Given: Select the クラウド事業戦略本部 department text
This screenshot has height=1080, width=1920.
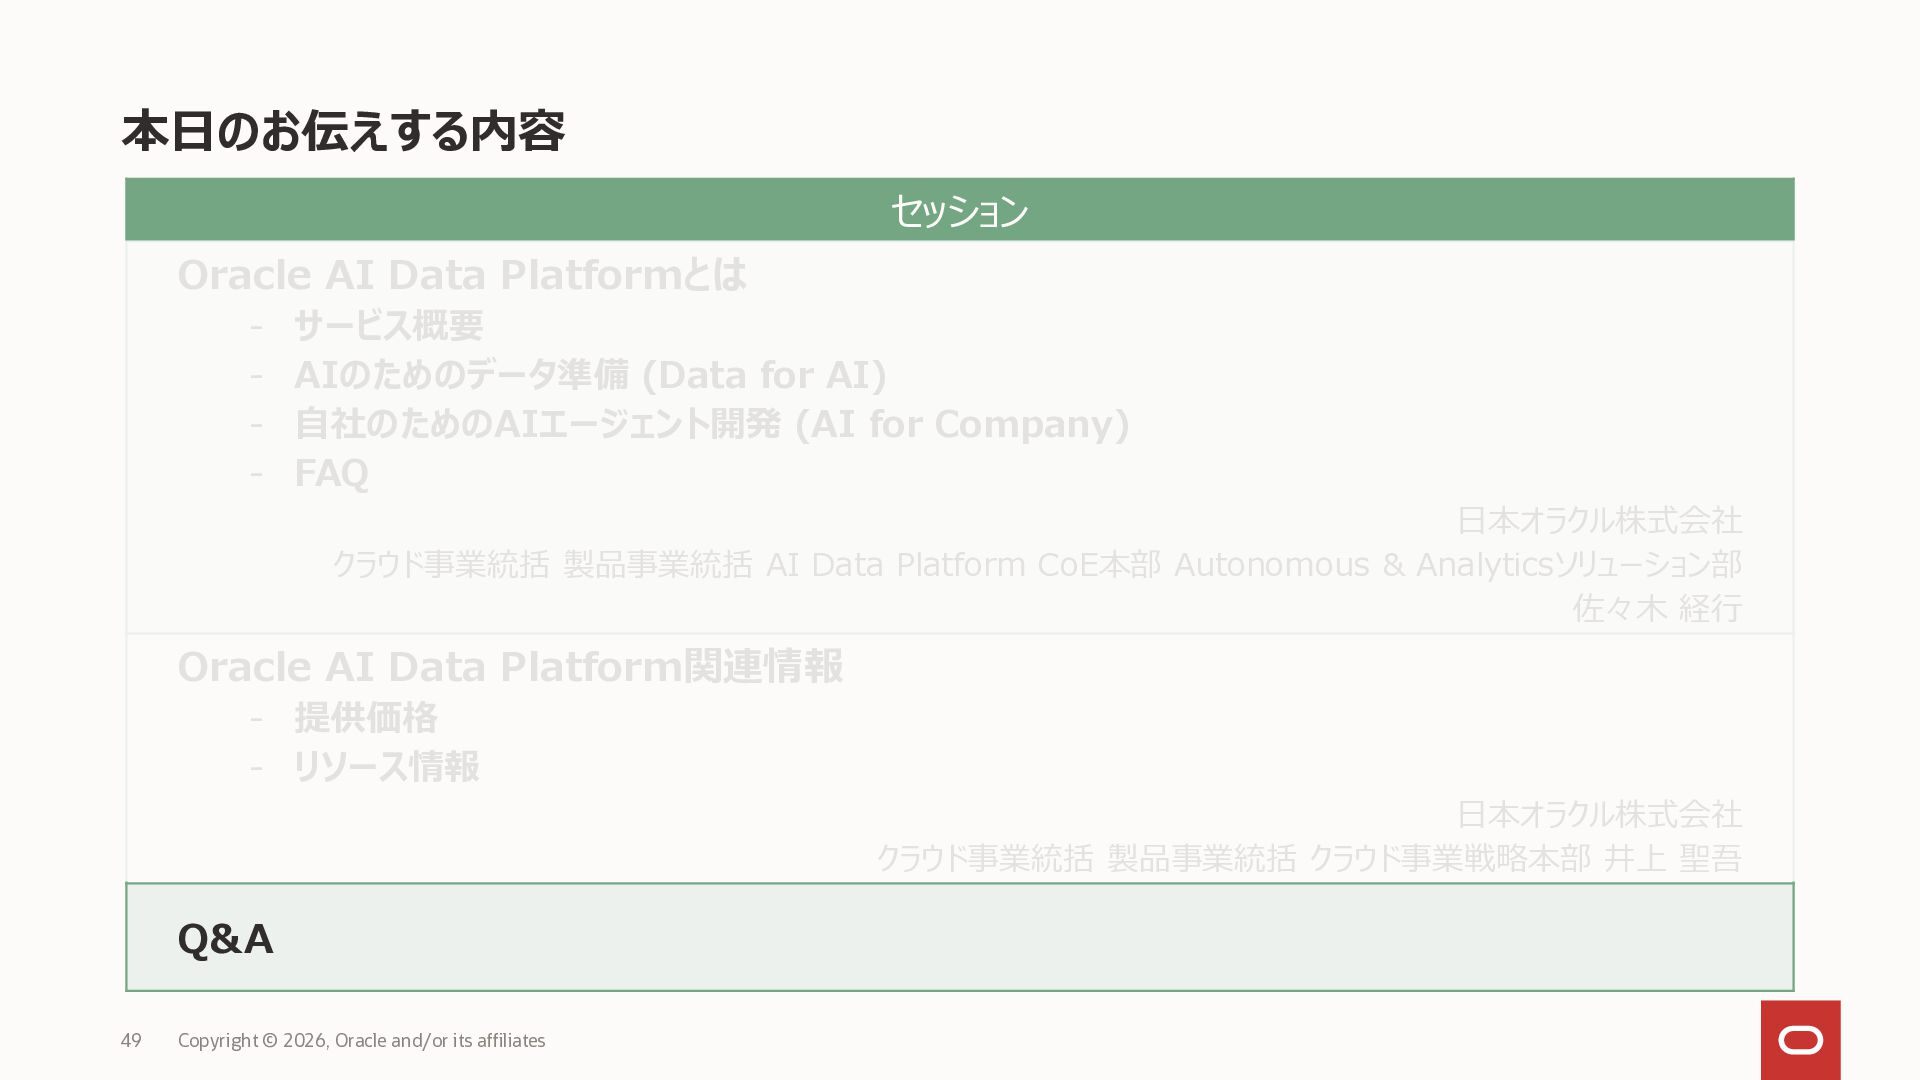Looking at the screenshot, I should 1449,858.
